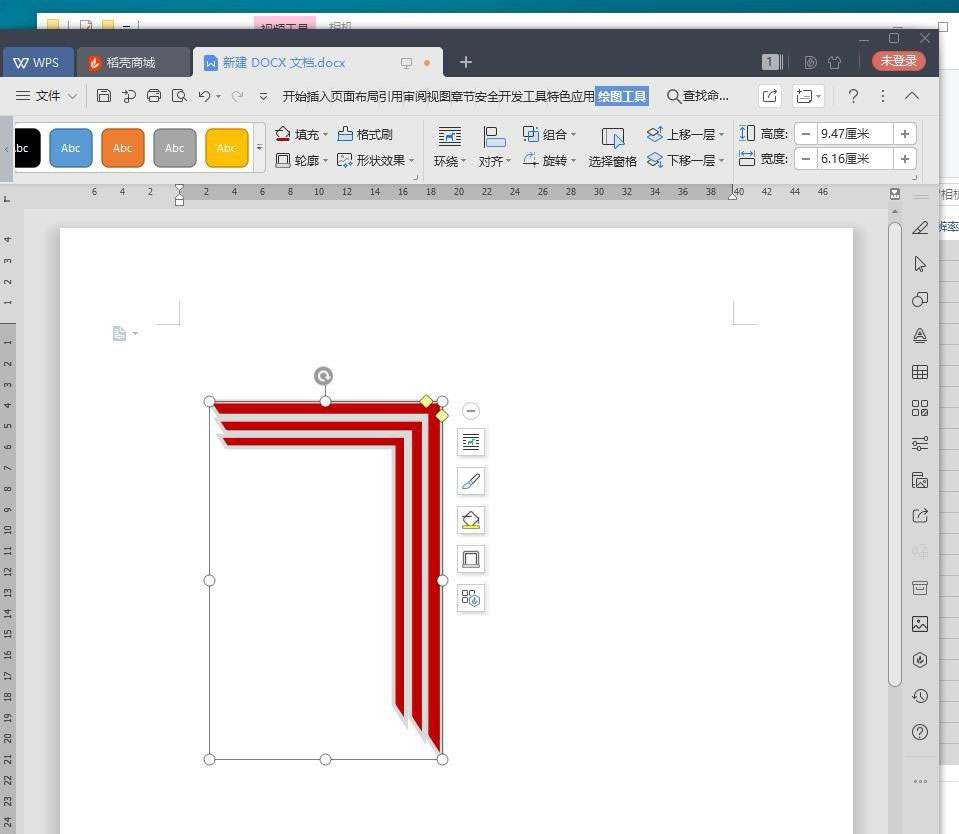Click the help icon in right sidebar
This screenshot has width=959, height=834.
[920, 732]
